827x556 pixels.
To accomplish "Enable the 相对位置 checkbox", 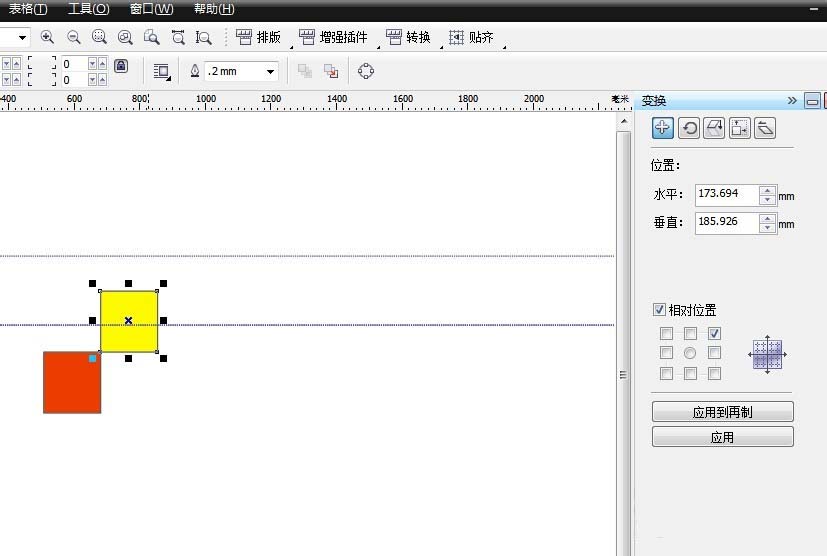I will pos(659,310).
